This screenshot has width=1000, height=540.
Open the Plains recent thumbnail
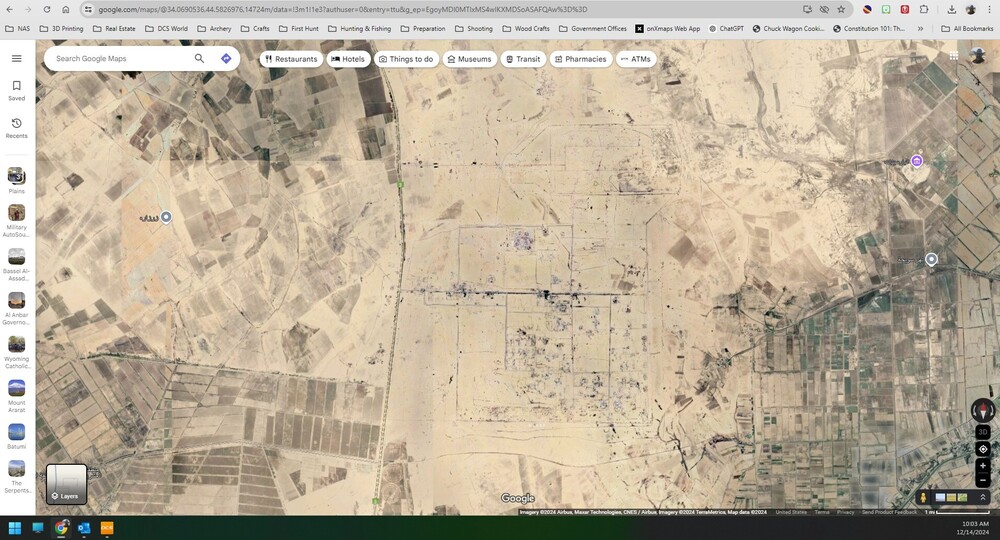(x=17, y=180)
